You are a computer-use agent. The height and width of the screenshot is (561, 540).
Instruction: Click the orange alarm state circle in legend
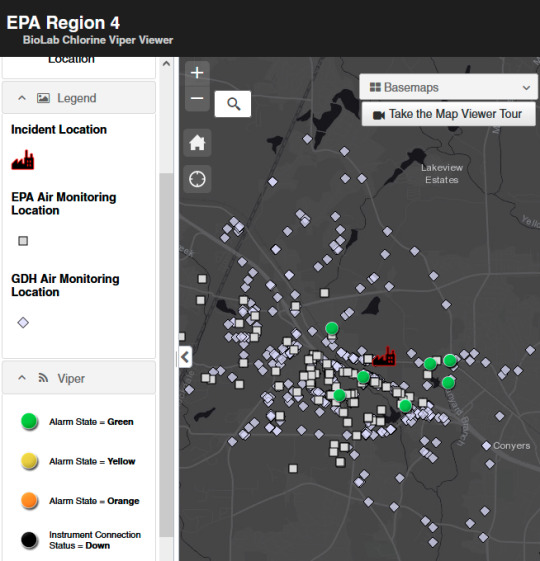click(x=29, y=500)
